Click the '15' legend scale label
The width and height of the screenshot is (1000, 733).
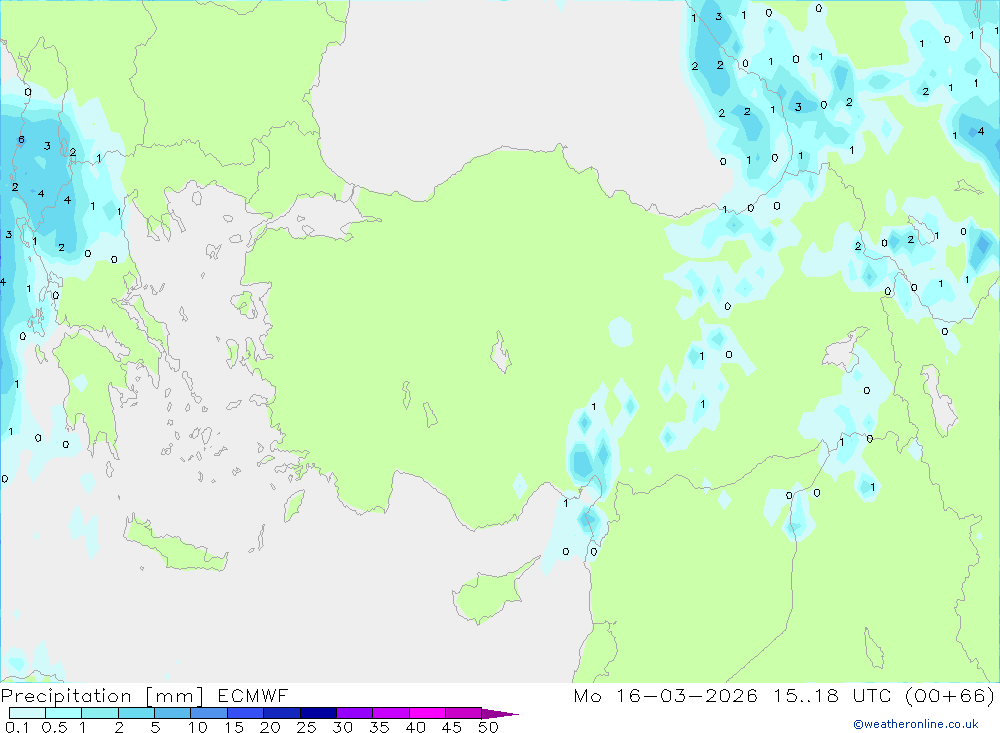(234, 727)
